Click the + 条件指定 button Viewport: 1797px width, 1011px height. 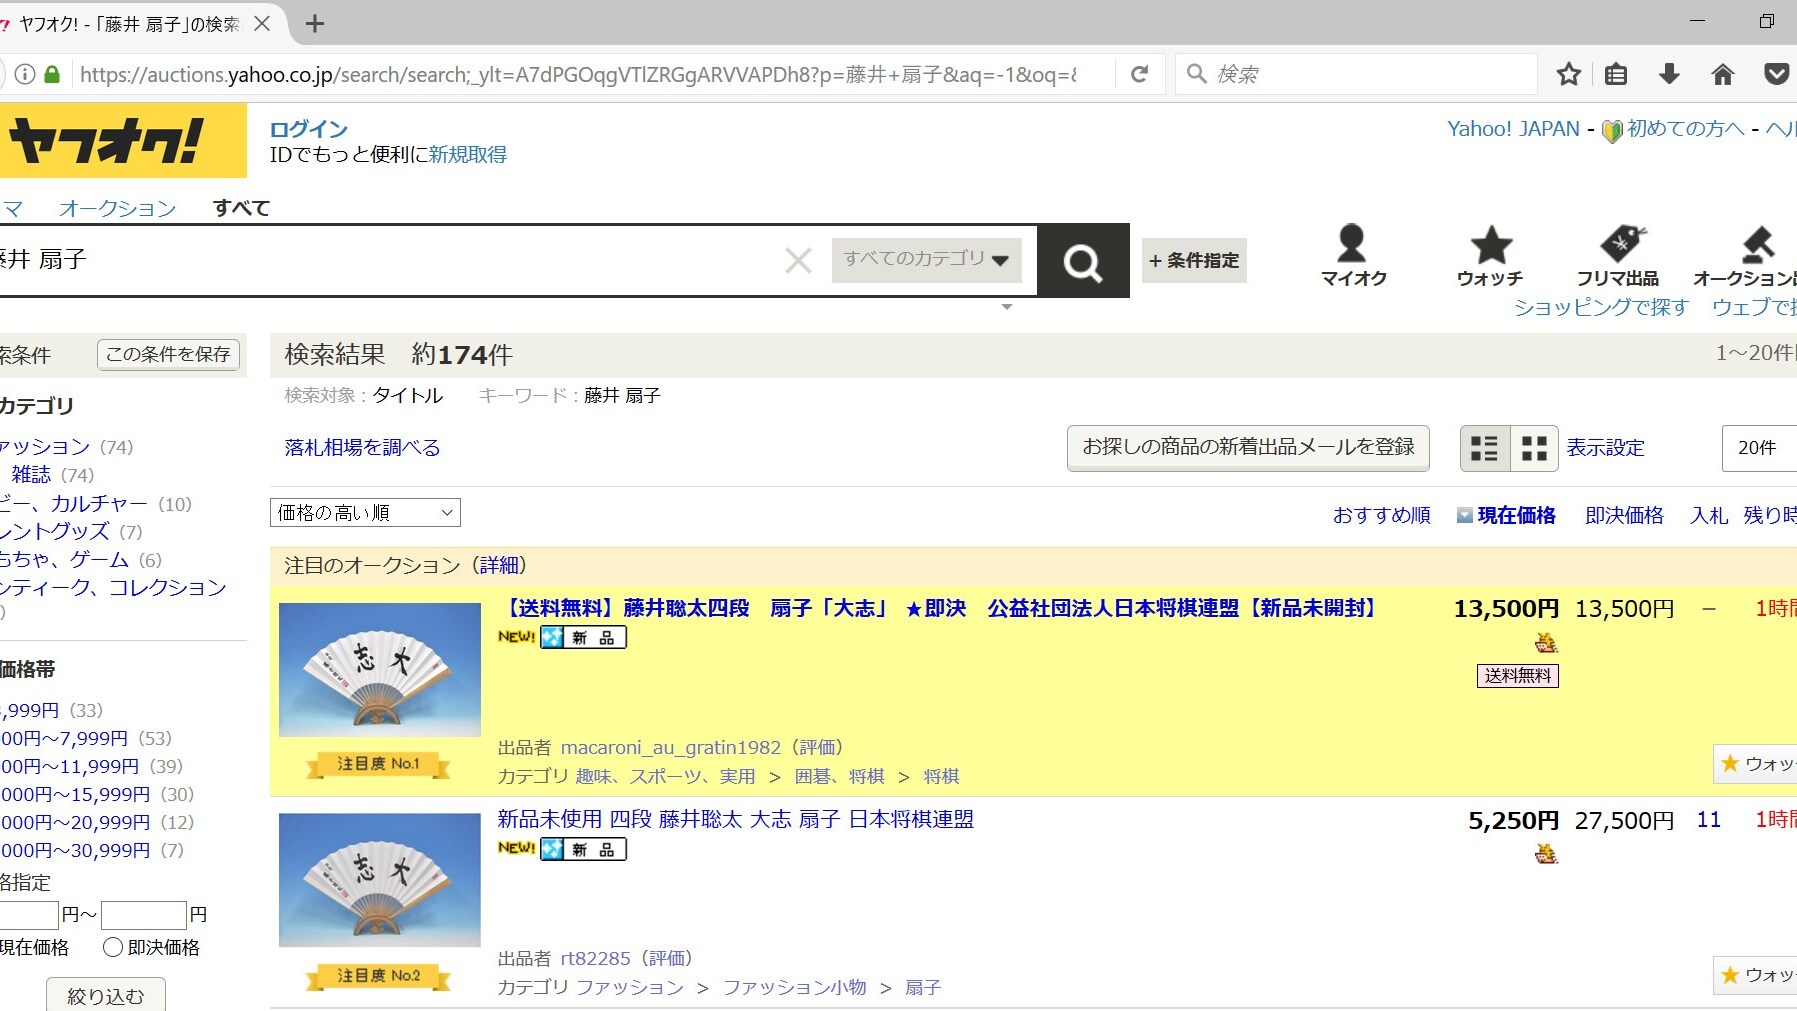pyautogui.click(x=1194, y=260)
